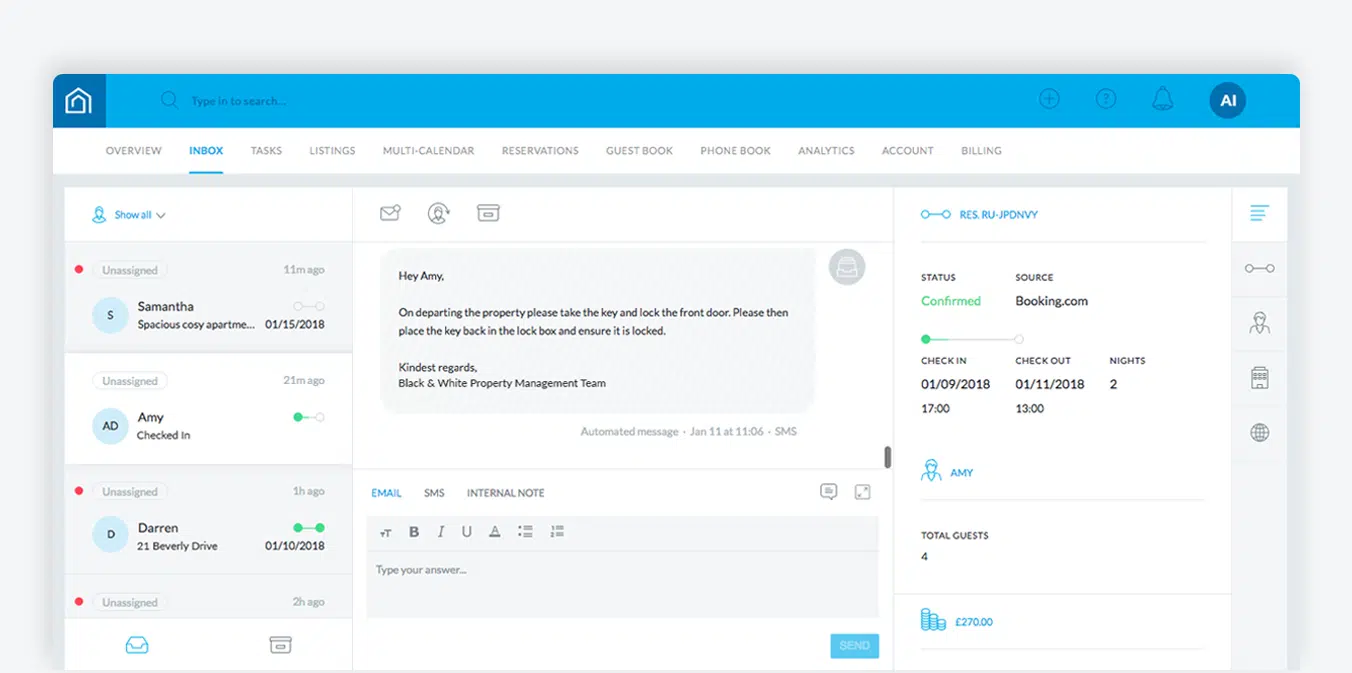The width and height of the screenshot is (1352, 673).
Task: Click the globe icon in right sidebar
Action: (1260, 432)
